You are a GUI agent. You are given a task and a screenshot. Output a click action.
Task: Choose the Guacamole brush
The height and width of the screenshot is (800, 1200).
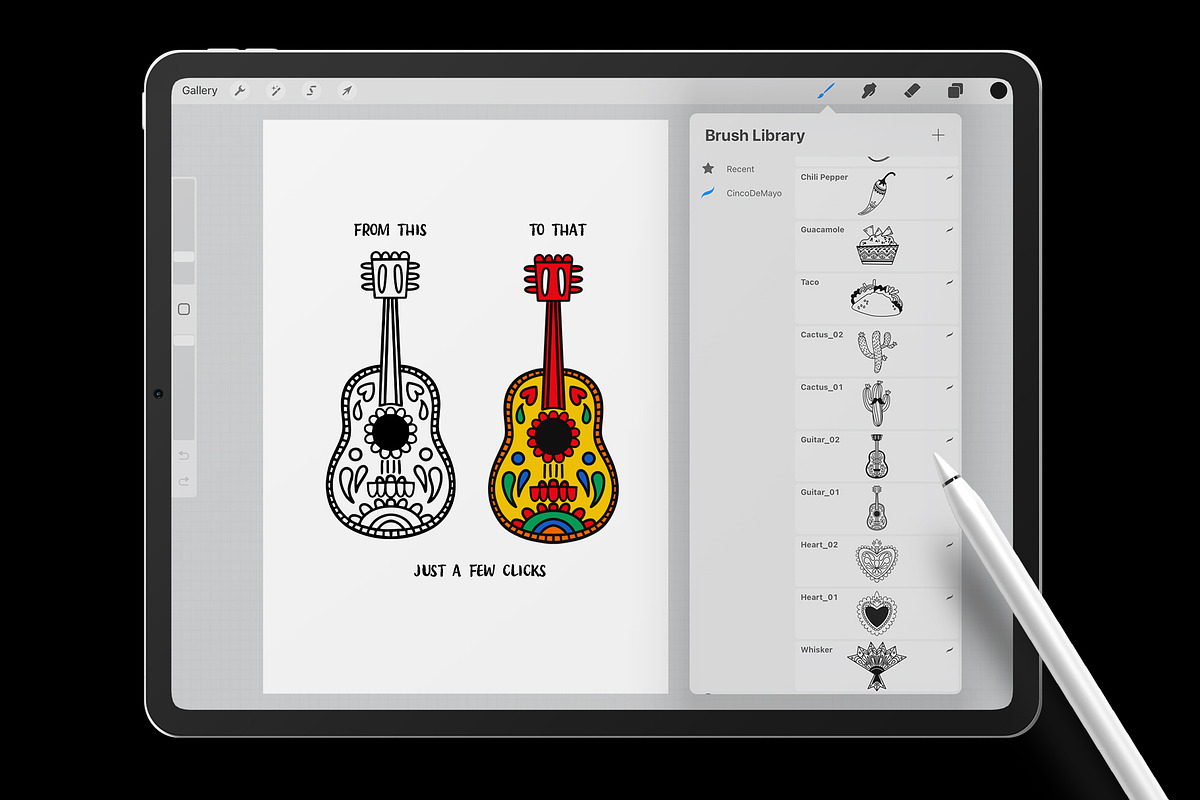(877, 246)
